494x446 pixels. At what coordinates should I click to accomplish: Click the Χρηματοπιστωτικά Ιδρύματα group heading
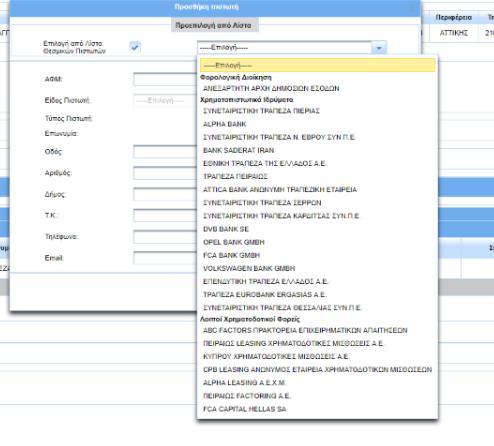pyautogui.click(x=247, y=100)
